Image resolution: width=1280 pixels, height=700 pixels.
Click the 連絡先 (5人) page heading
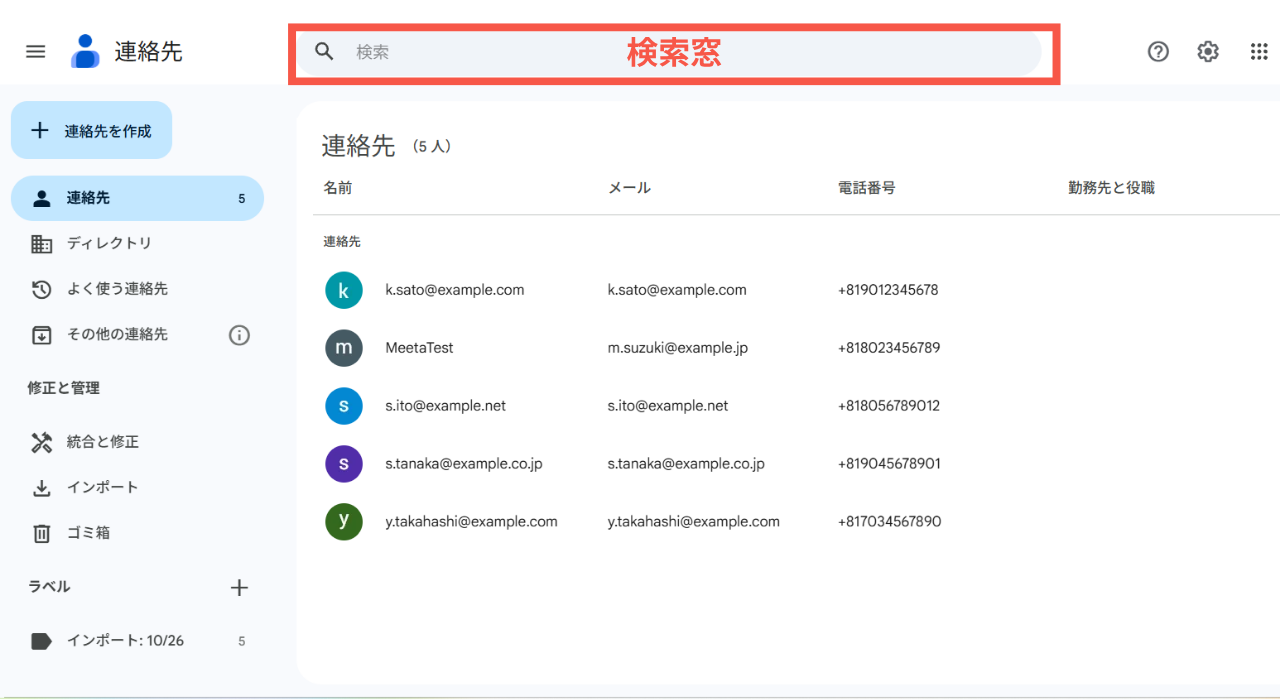click(387, 146)
